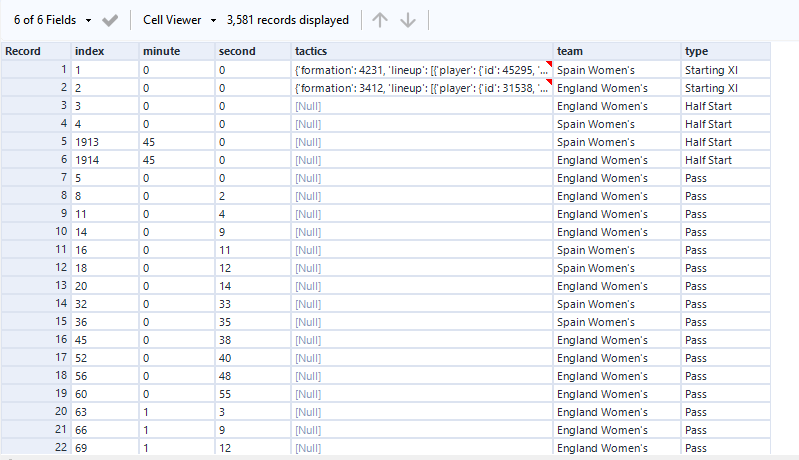Click the up arrow navigation icon
The width and height of the screenshot is (799, 460).
click(380, 20)
